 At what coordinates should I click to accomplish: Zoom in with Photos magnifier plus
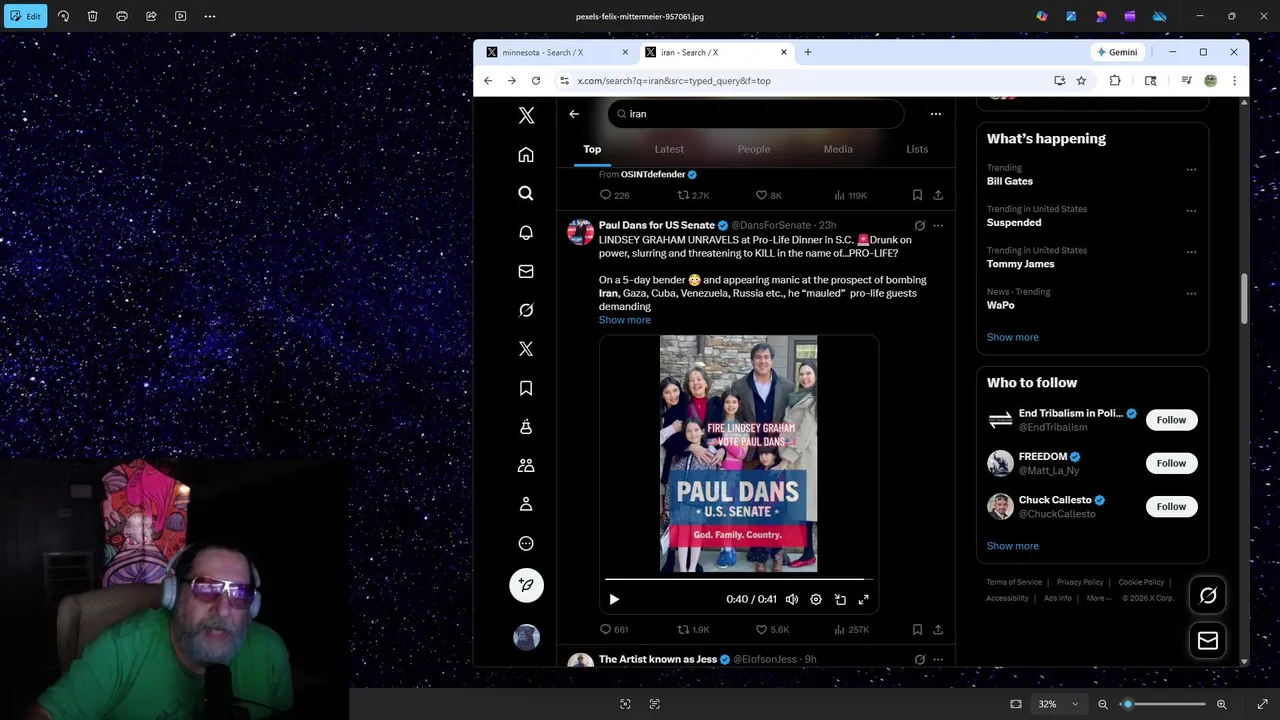[1221, 704]
